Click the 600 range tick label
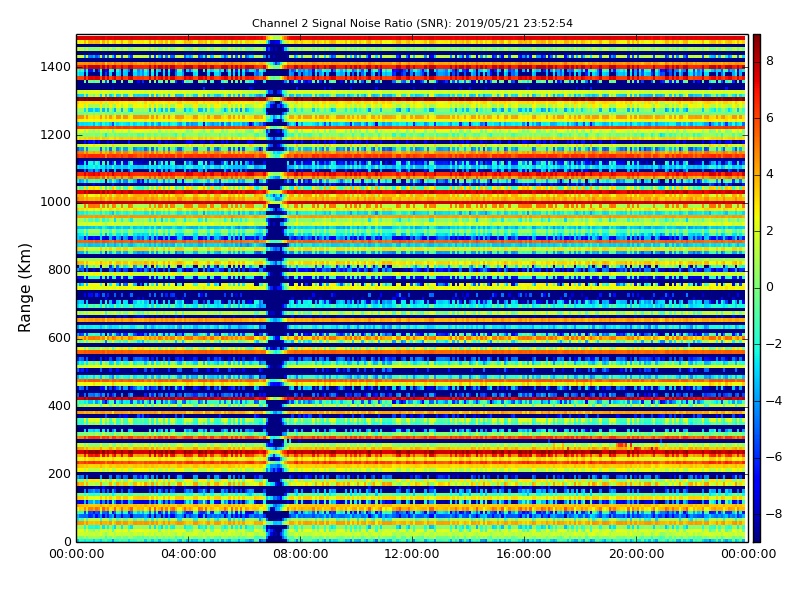800x600 pixels. click(59, 338)
